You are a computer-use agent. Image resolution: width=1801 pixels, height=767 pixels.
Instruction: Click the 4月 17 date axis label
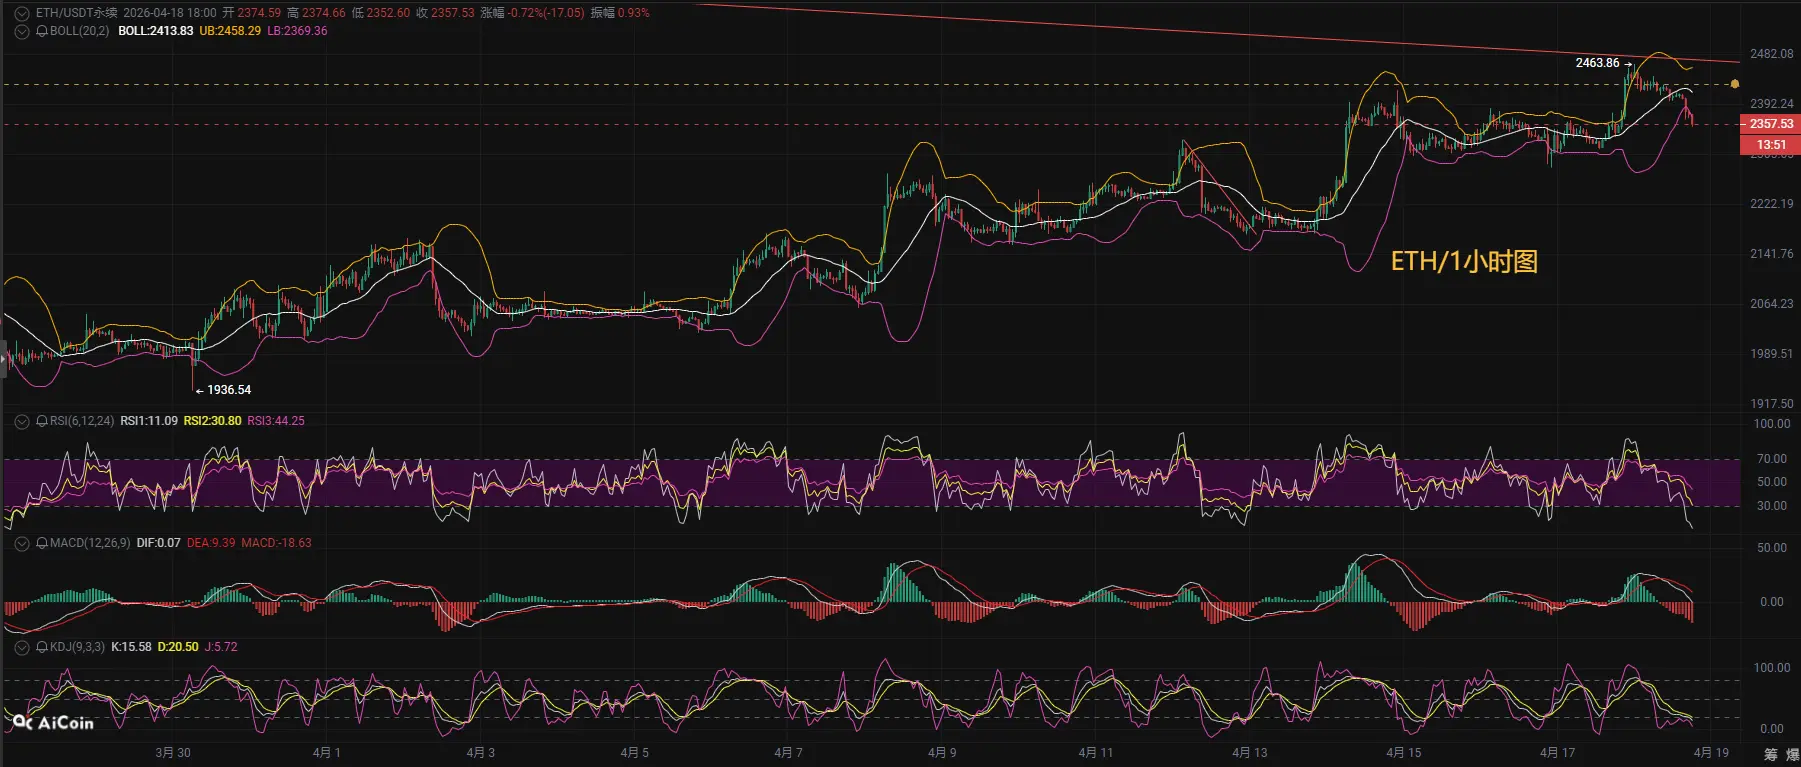click(1557, 753)
